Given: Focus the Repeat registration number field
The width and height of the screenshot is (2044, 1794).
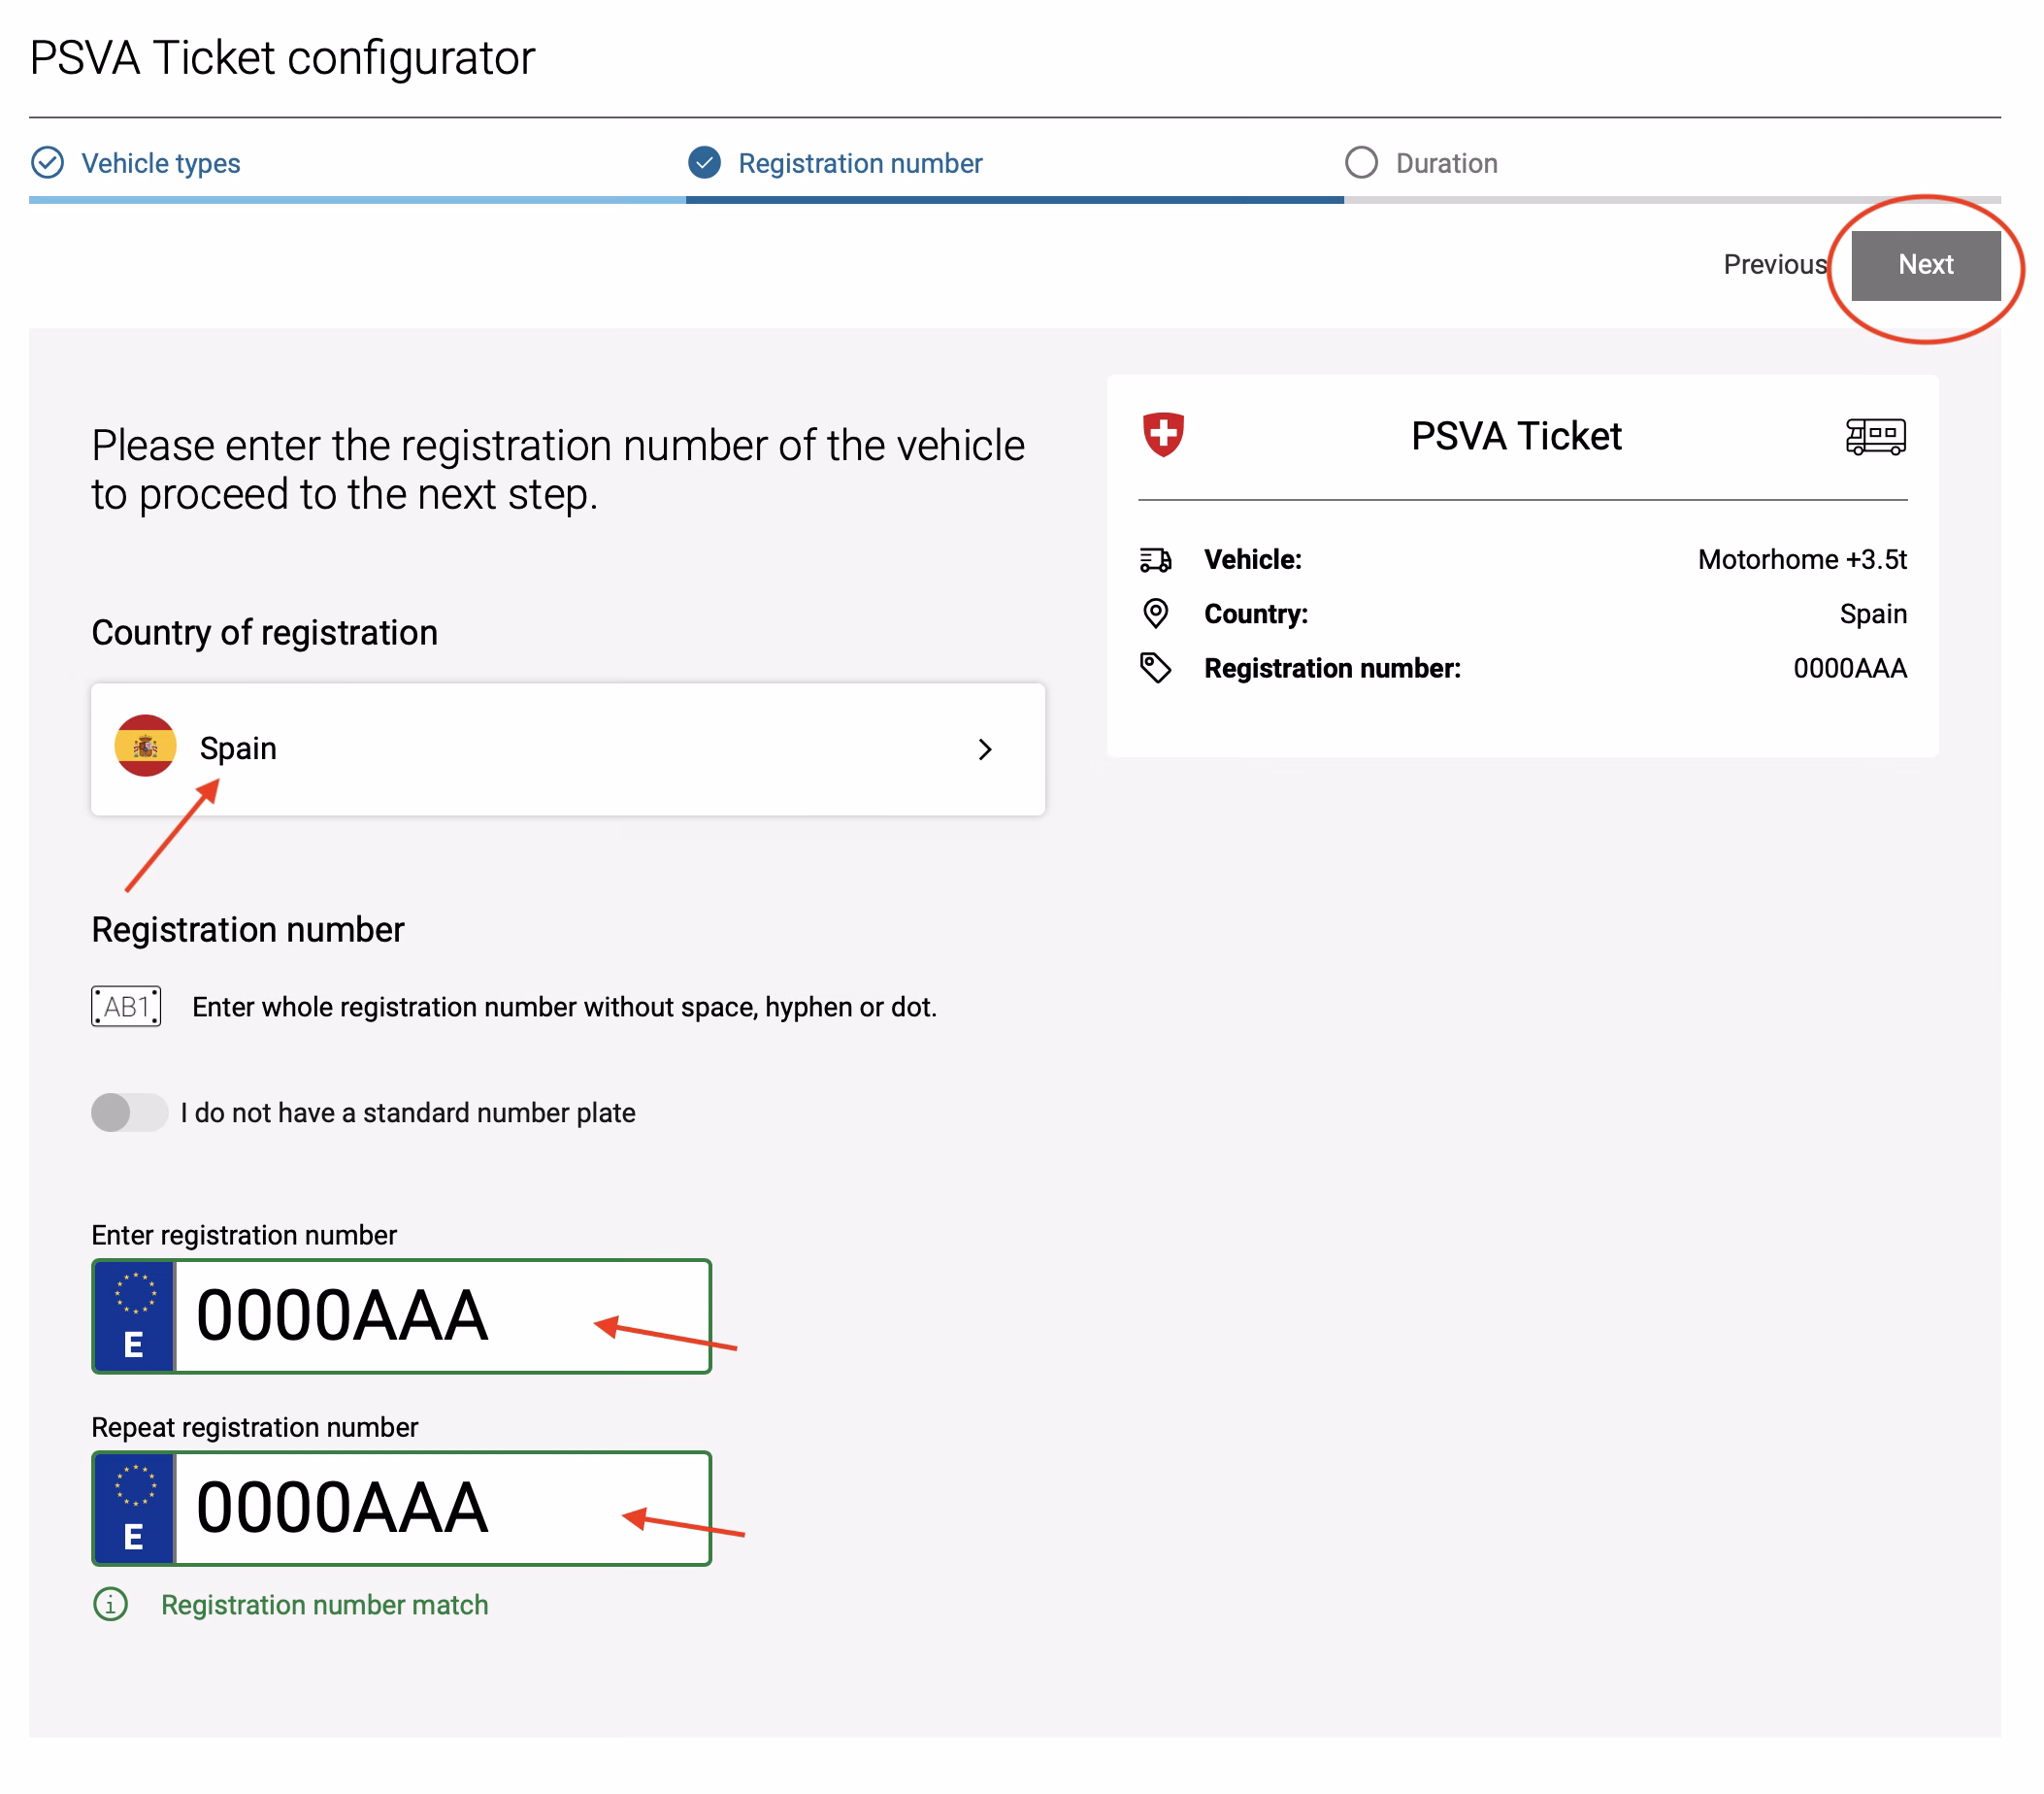Looking at the screenshot, I should [440, 1508].
